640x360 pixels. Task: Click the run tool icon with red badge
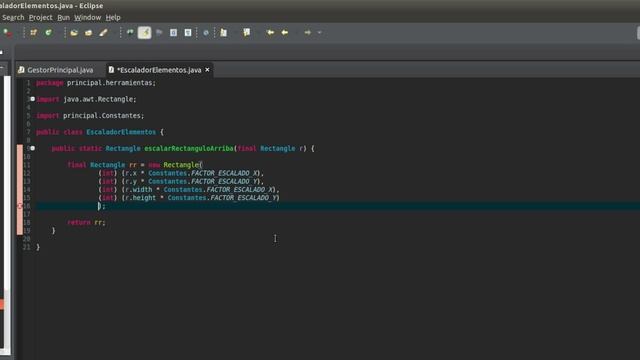[x=7, y=33]
